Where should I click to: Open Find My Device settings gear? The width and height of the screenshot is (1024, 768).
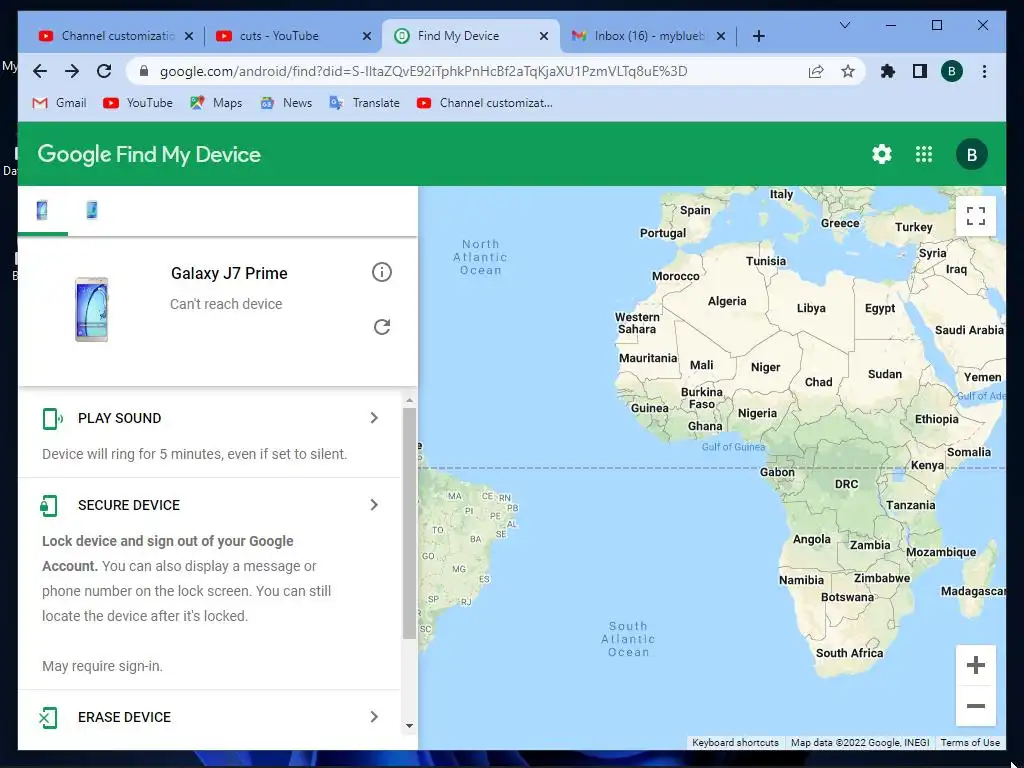pos(882,155)
